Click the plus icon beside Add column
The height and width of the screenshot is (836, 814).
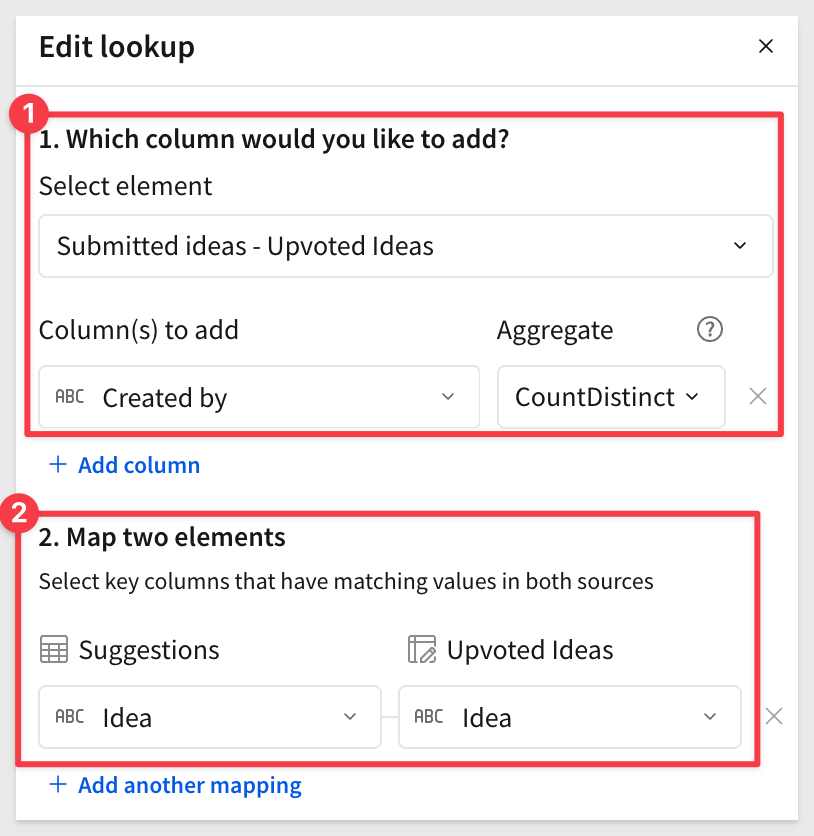(58, 465)
